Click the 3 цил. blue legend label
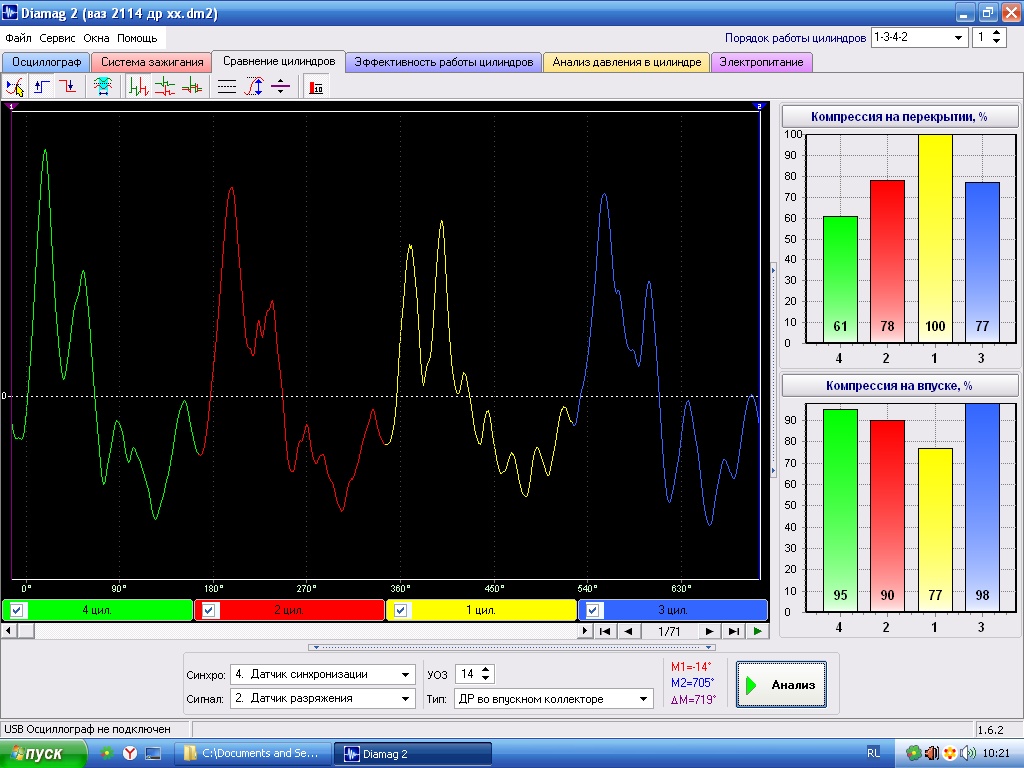Viewport: 1024px width, 768px height. (673, 610)
